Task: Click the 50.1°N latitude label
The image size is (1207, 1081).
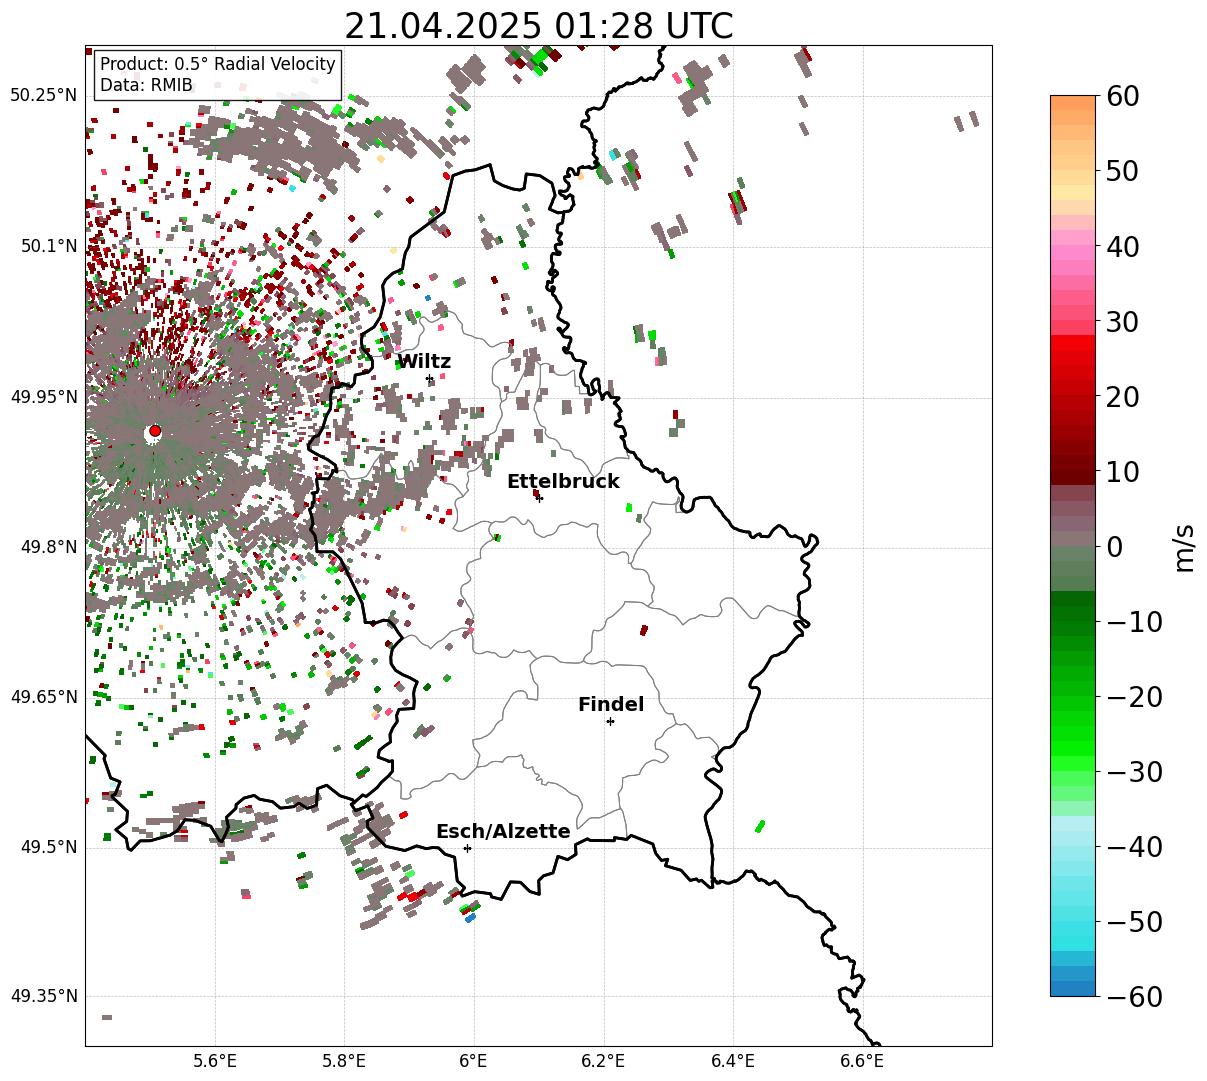Action: click(x=47, y=246)
